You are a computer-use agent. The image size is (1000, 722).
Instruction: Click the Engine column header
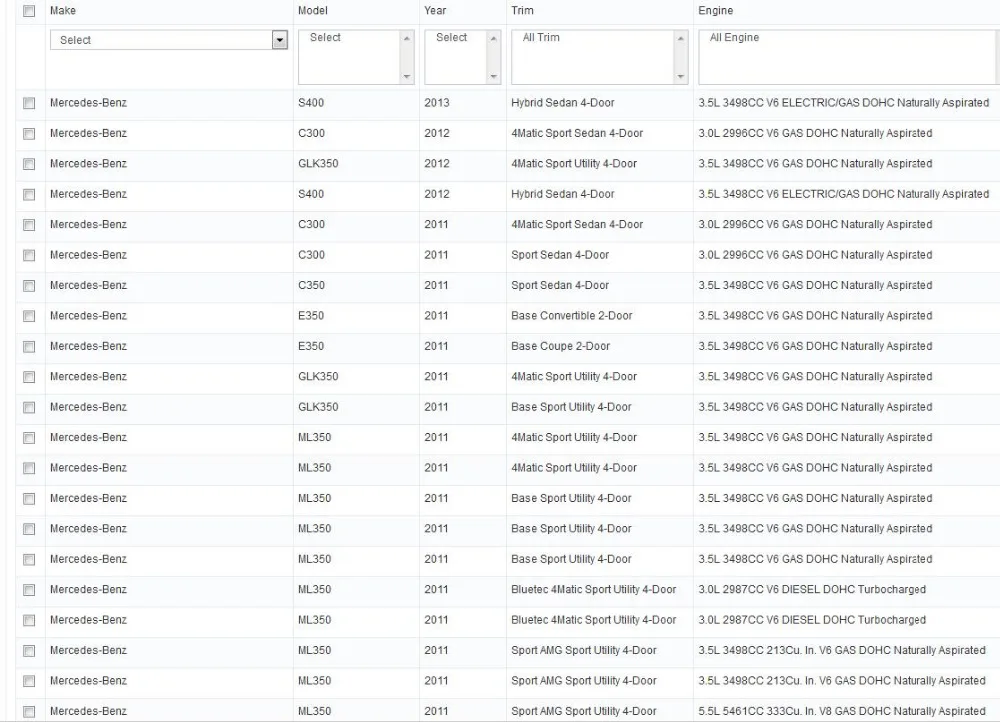click(716, 10)
